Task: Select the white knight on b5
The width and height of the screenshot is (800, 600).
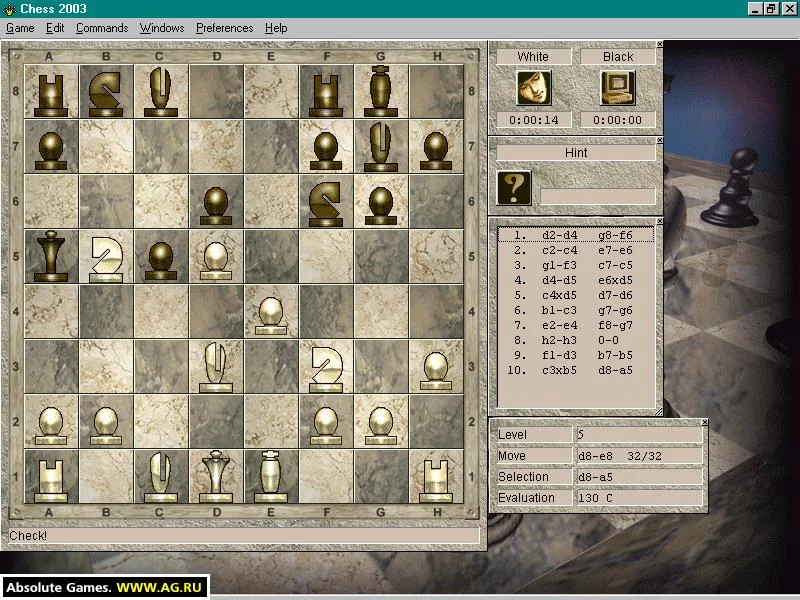Action: tap(106, 259)
